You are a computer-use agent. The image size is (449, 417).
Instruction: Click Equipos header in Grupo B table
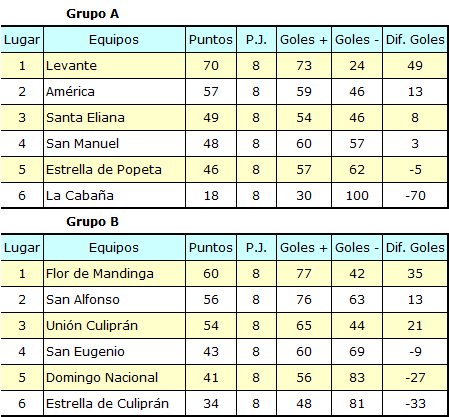[x=114, y=248]
